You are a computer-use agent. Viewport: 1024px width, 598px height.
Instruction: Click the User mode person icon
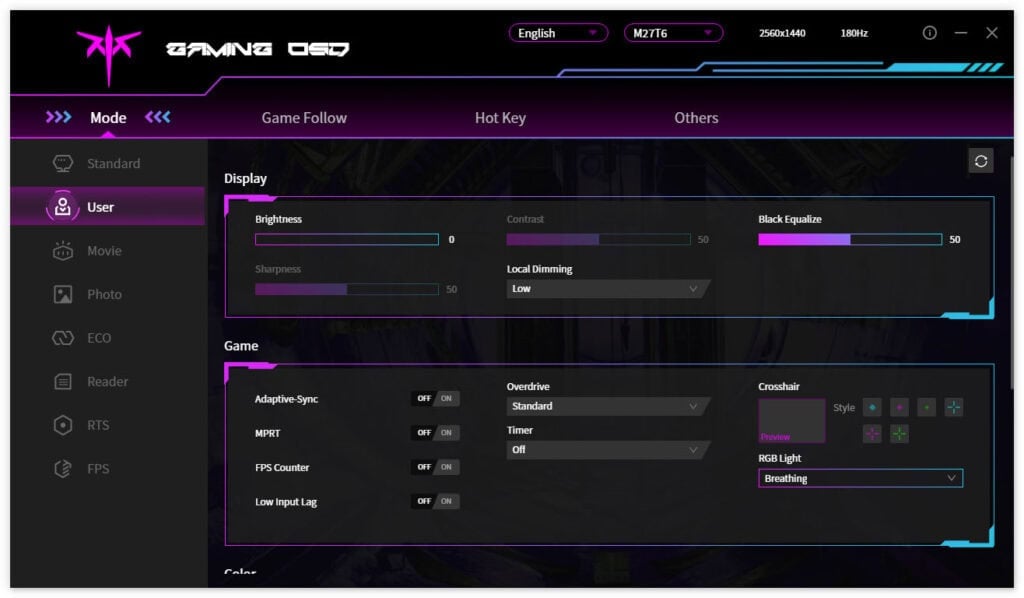point(63,207)
